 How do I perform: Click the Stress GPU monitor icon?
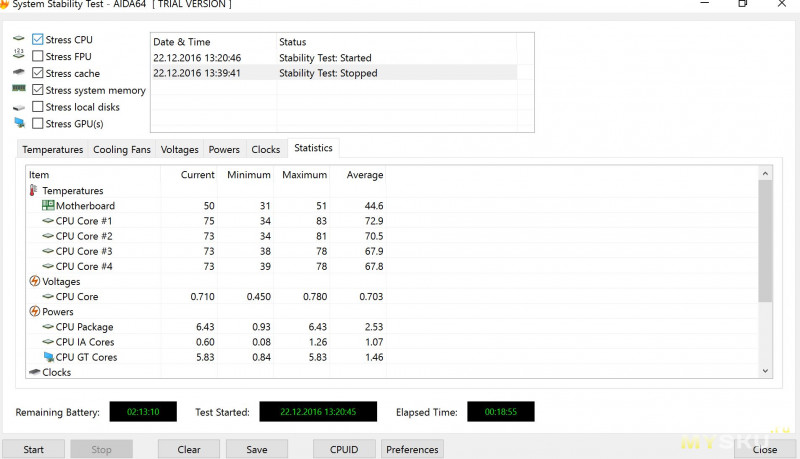(19, 122)
